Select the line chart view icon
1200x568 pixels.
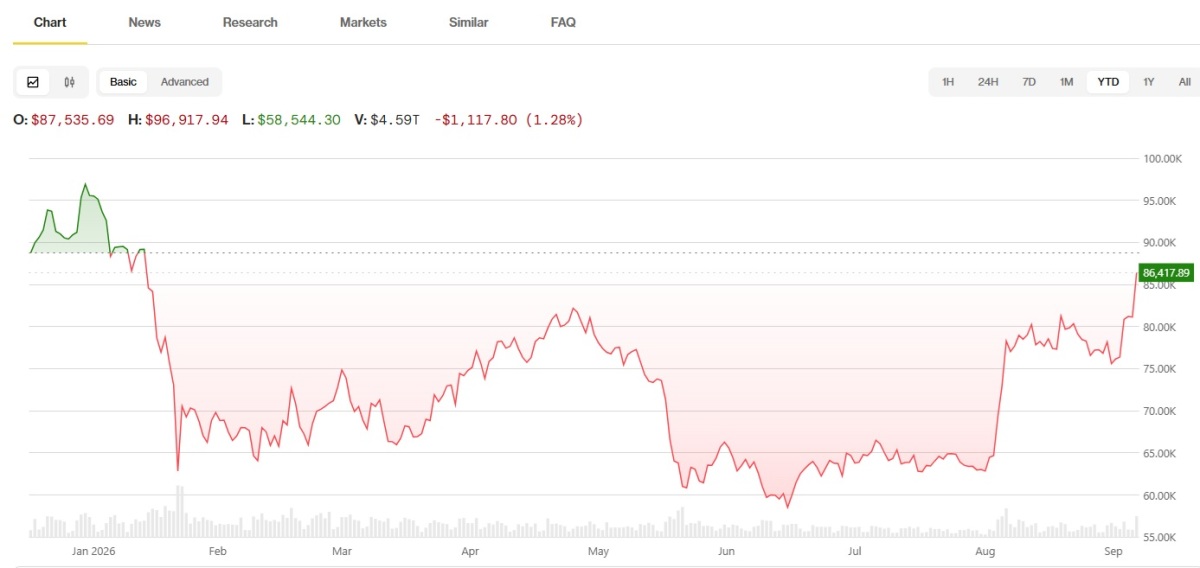[x=33, y=82]
